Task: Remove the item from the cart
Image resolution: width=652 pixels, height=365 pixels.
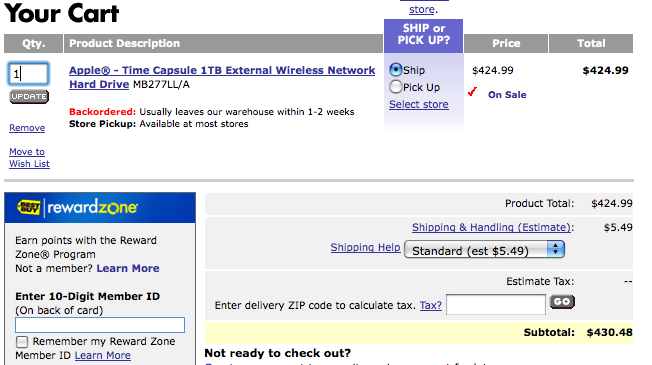Action: [x=27, y=128]
